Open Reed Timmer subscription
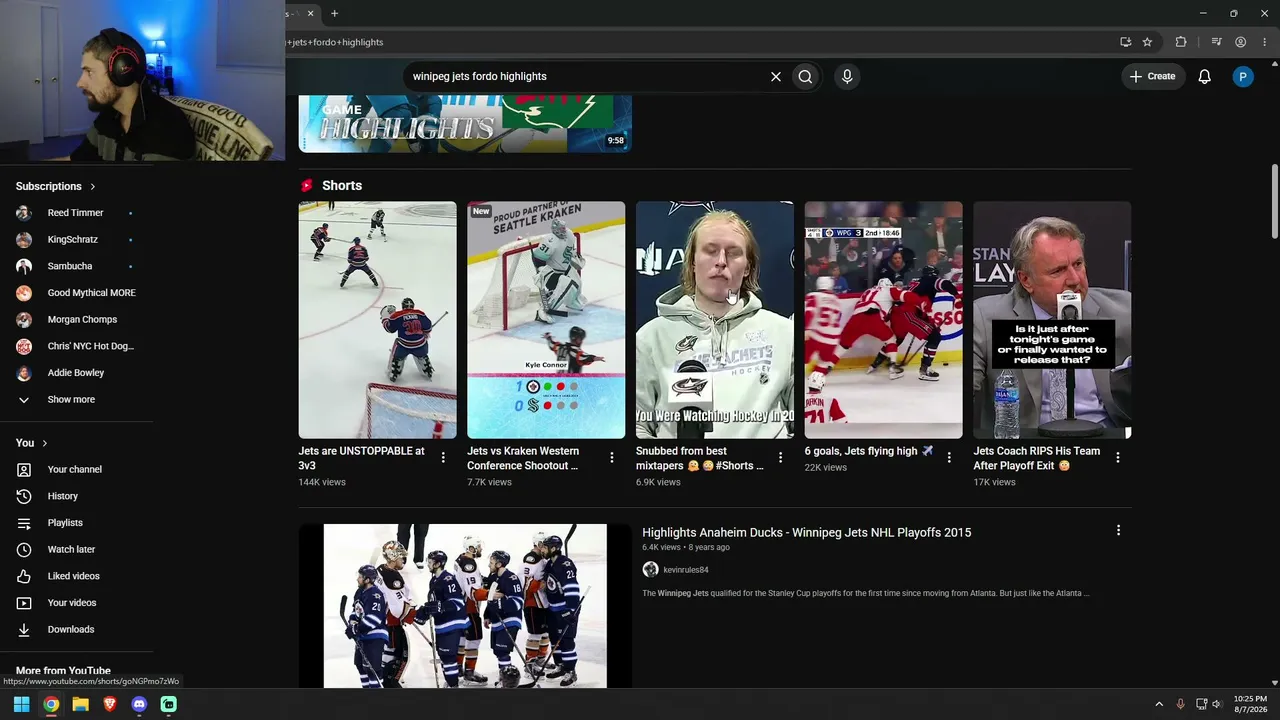This screenshot has width=1280, height=720. [76, 213]
